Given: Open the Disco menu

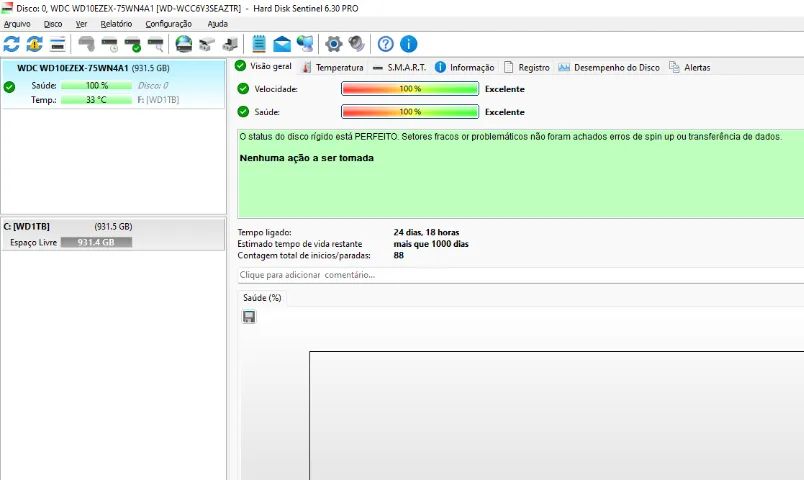Looking at the screenshot, I should tap(53, 24).
